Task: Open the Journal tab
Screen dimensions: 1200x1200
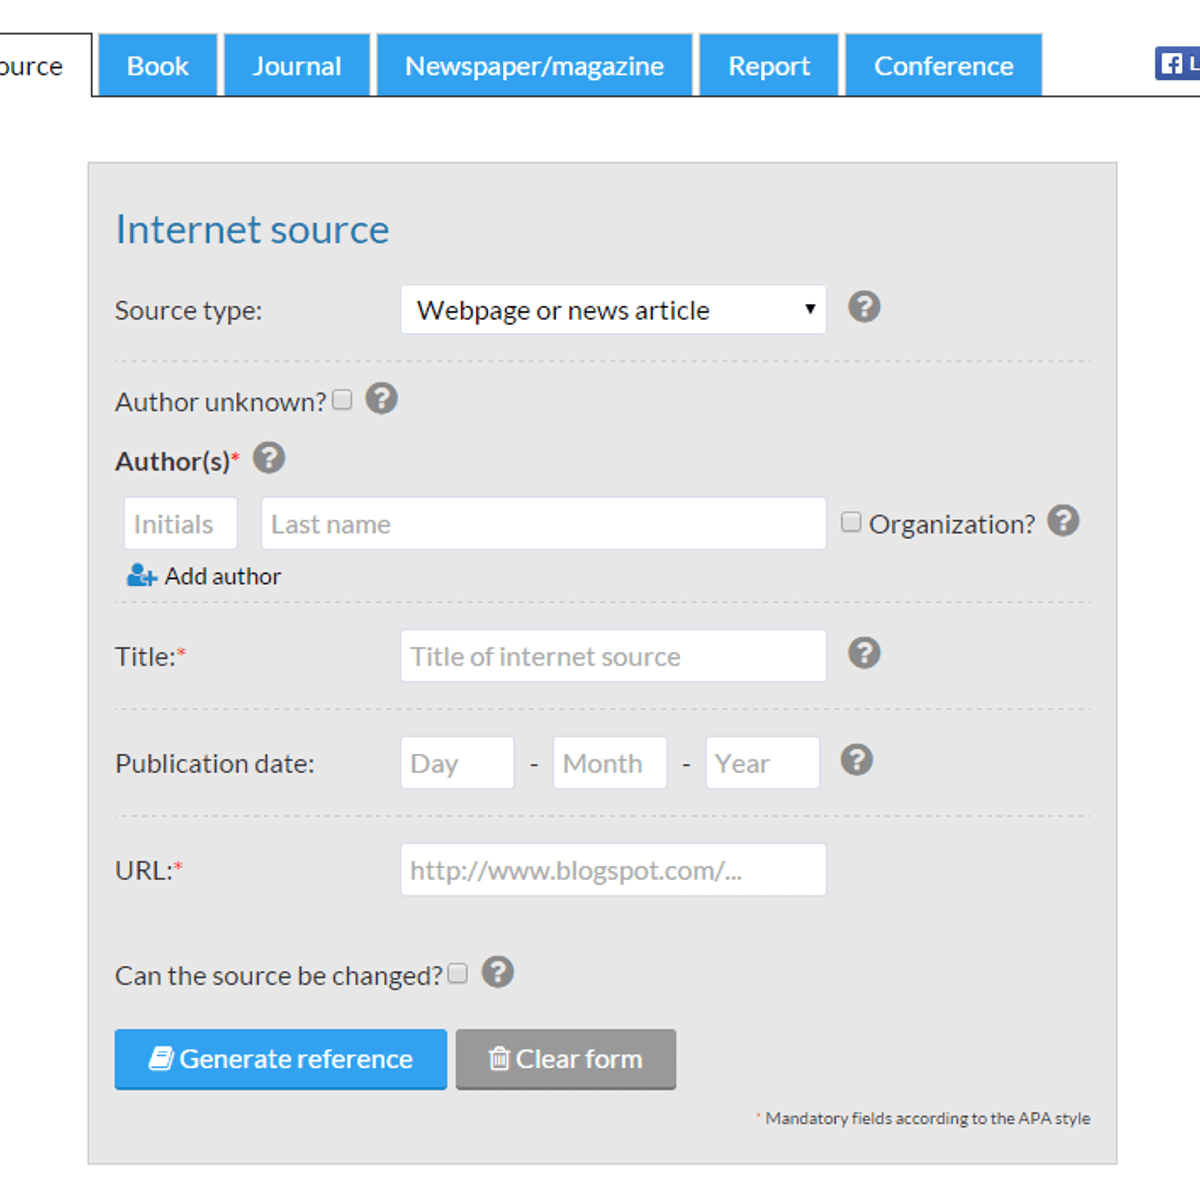Action: tap(297, 66)
